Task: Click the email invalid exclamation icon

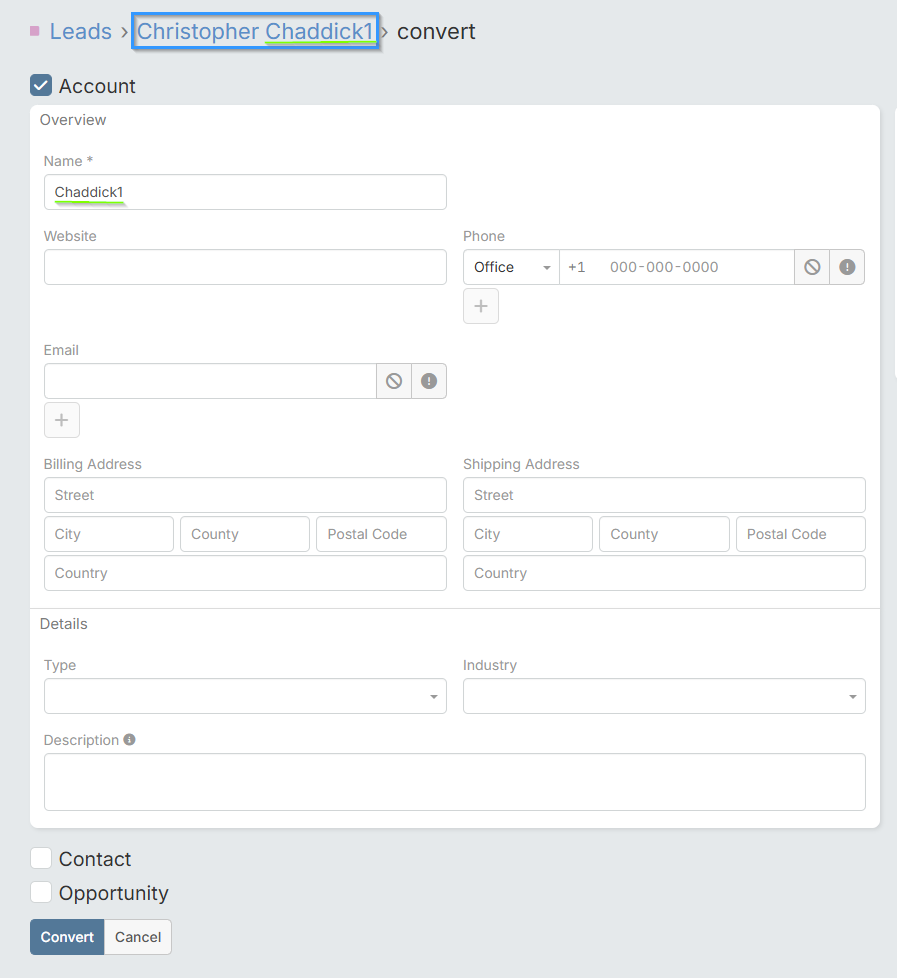Action: pos(429,381)
